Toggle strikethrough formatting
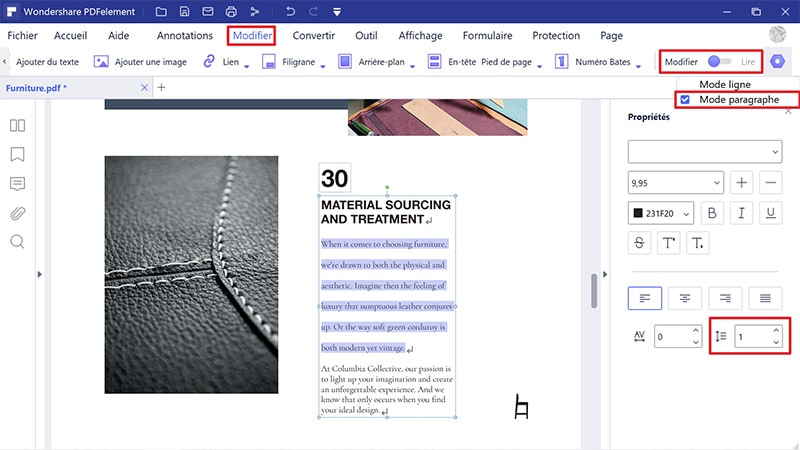The width and height of the screenshot is (800, 450). coord(639,243)
